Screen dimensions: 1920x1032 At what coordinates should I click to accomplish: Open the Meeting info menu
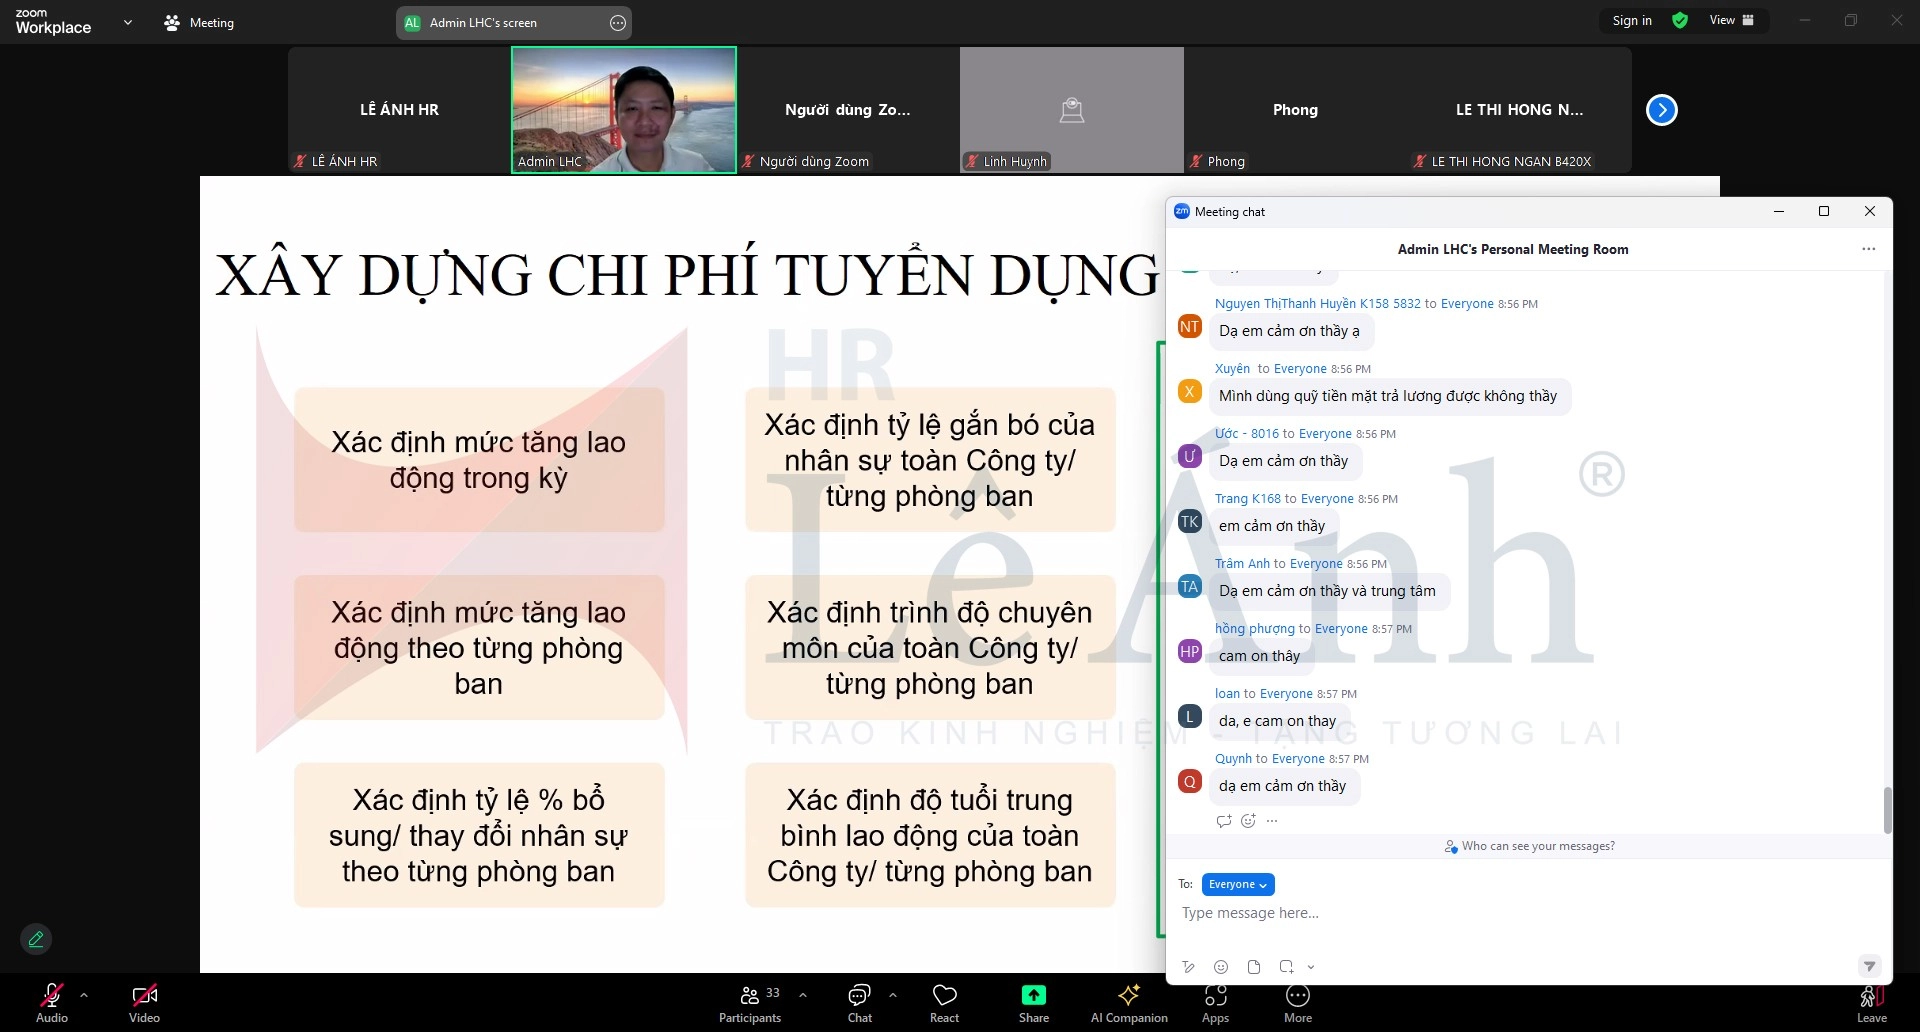[x=199, y=22]
